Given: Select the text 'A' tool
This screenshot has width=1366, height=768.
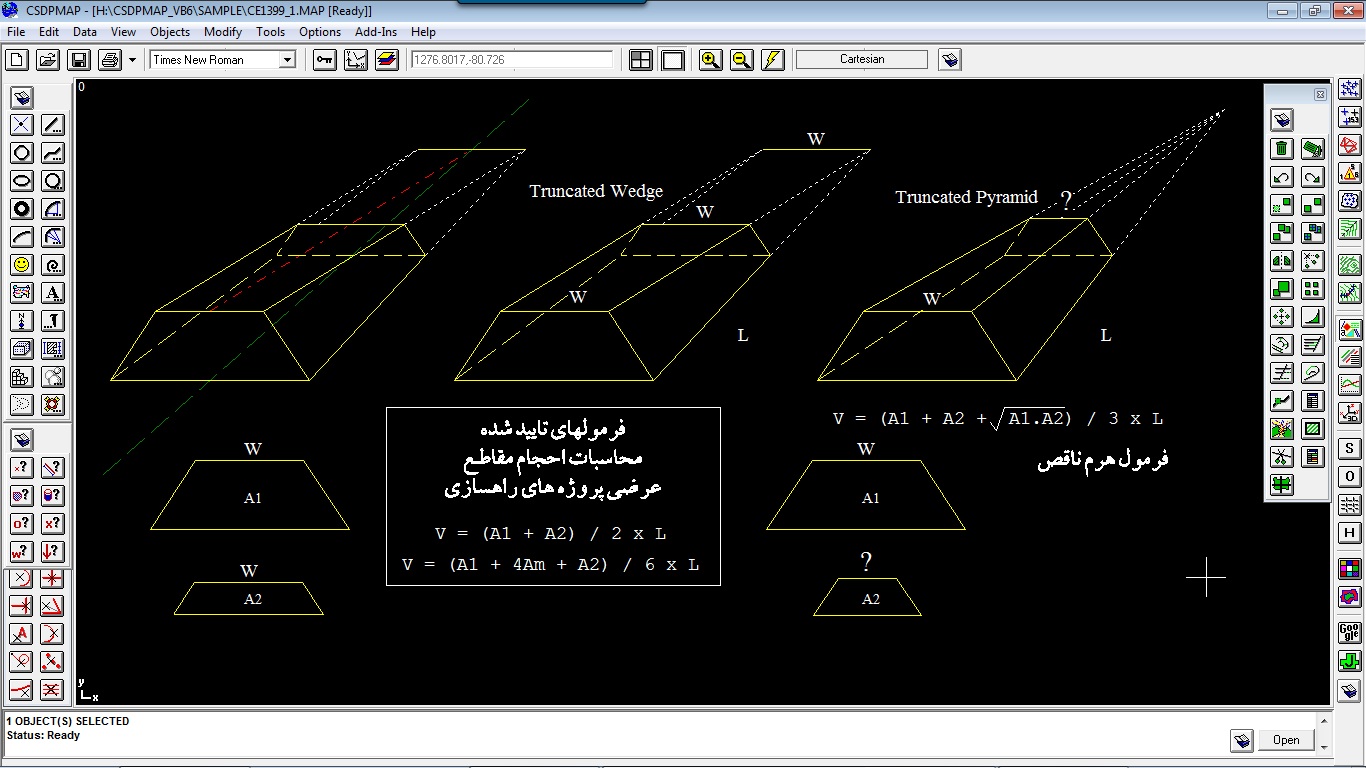Looking at the screenshot, I should (53, 293).
